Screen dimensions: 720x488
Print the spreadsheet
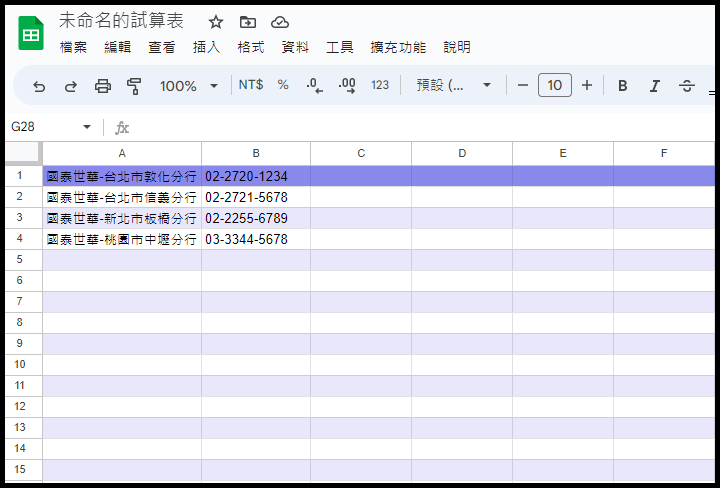102,86
